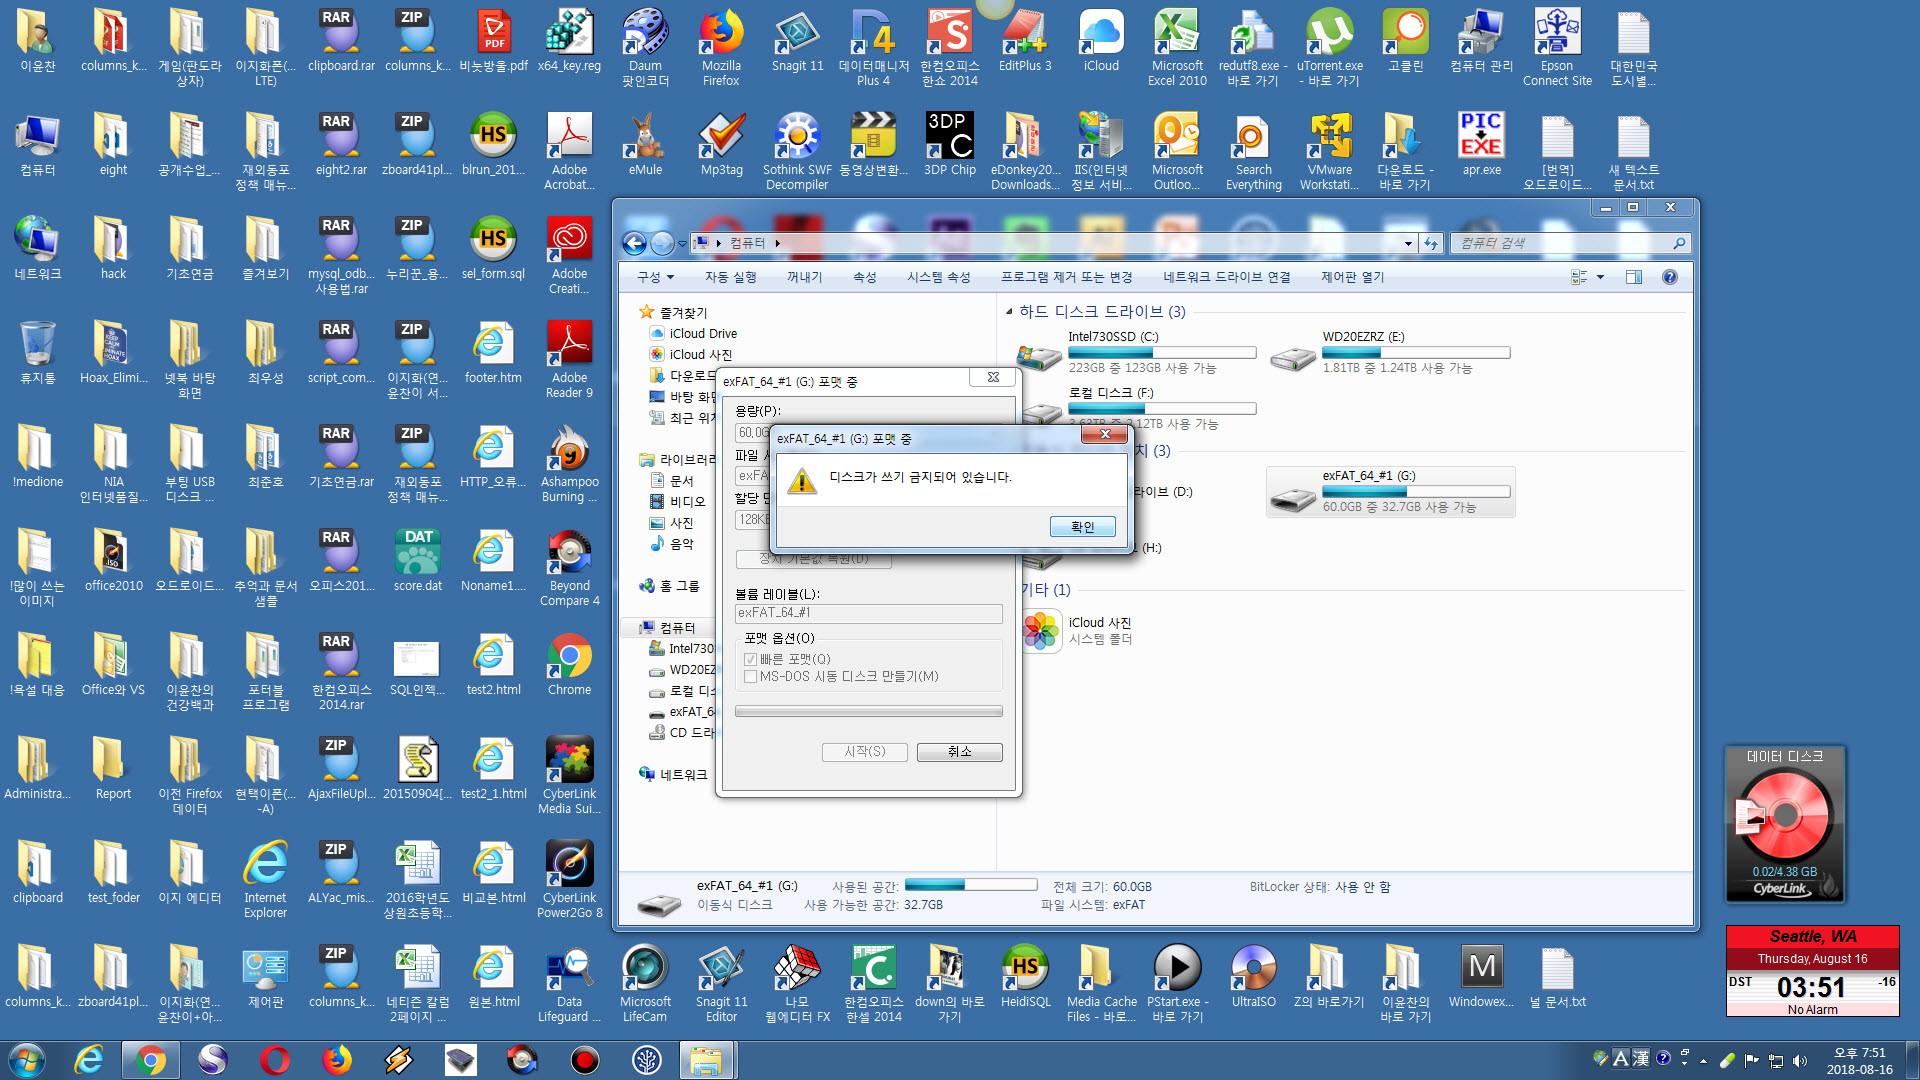
Task: Open the 제어판 desktop icon
Action: point(265,977)
